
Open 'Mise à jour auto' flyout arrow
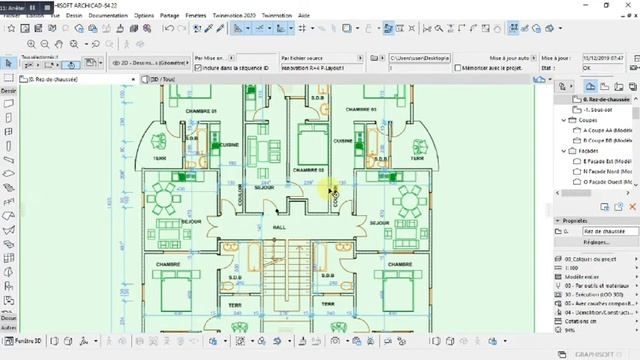pyautogui.click(x=533, y=58)
